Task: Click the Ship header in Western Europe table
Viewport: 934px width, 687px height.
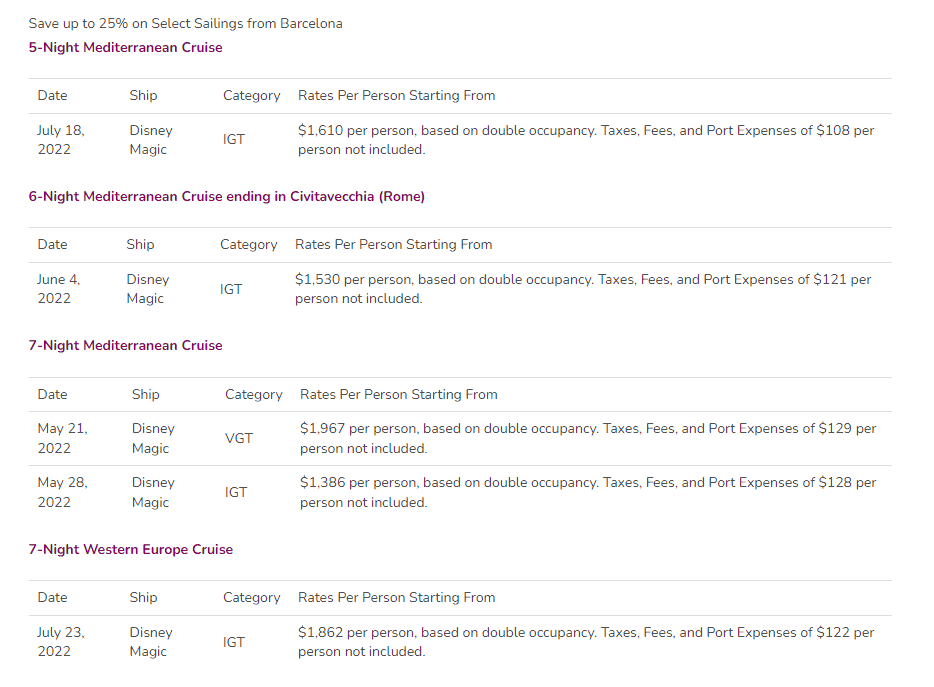Action: (143, 597)
